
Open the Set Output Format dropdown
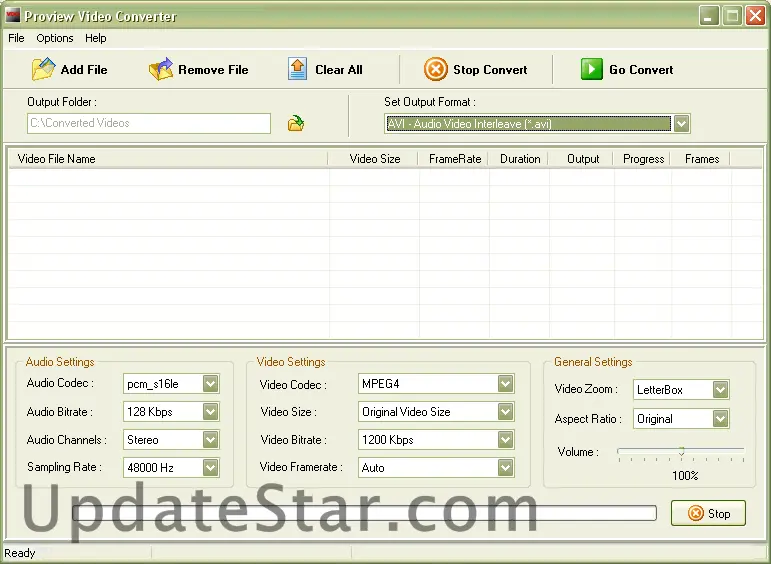tap(681, 124)
